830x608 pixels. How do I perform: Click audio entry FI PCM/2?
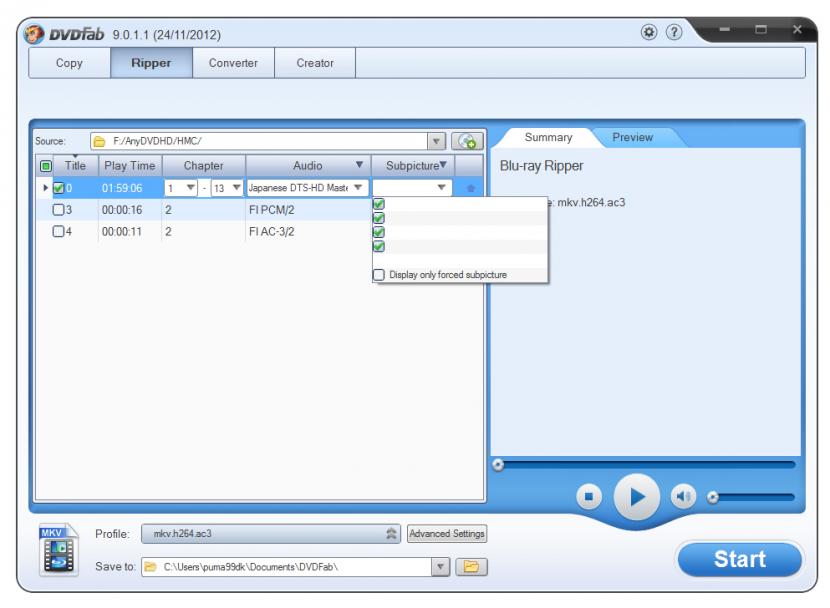[x=272, y=210]
